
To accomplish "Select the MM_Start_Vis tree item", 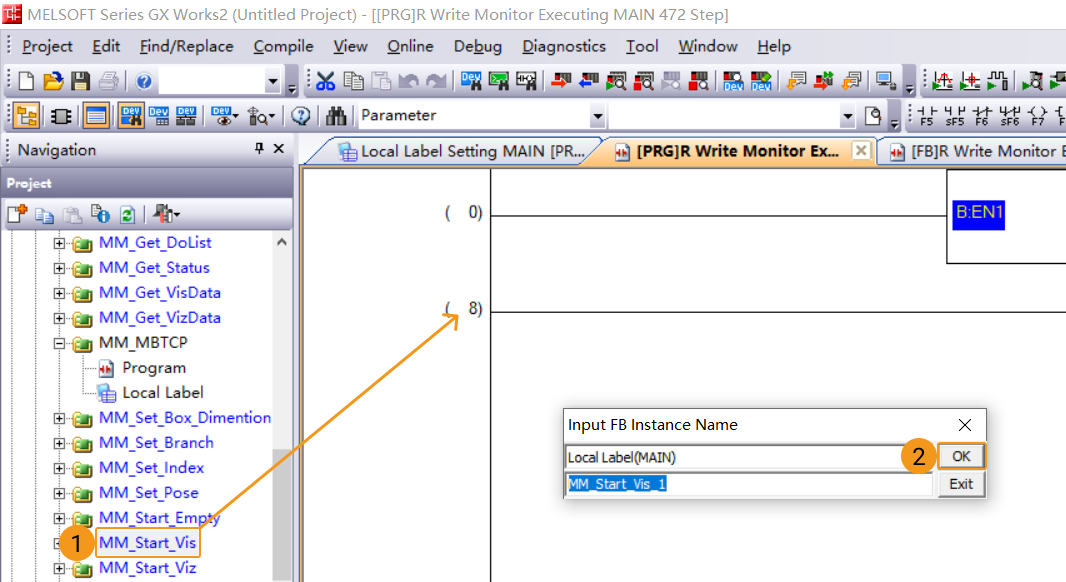I will (x=148, y=543).
